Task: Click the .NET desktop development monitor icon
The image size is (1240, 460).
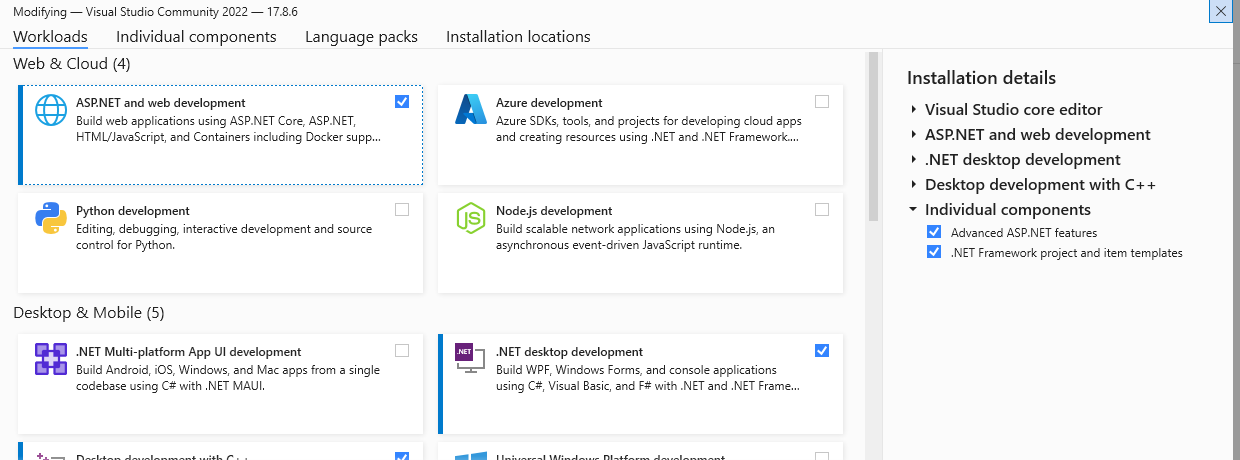Action: click(x=469, y=358)
